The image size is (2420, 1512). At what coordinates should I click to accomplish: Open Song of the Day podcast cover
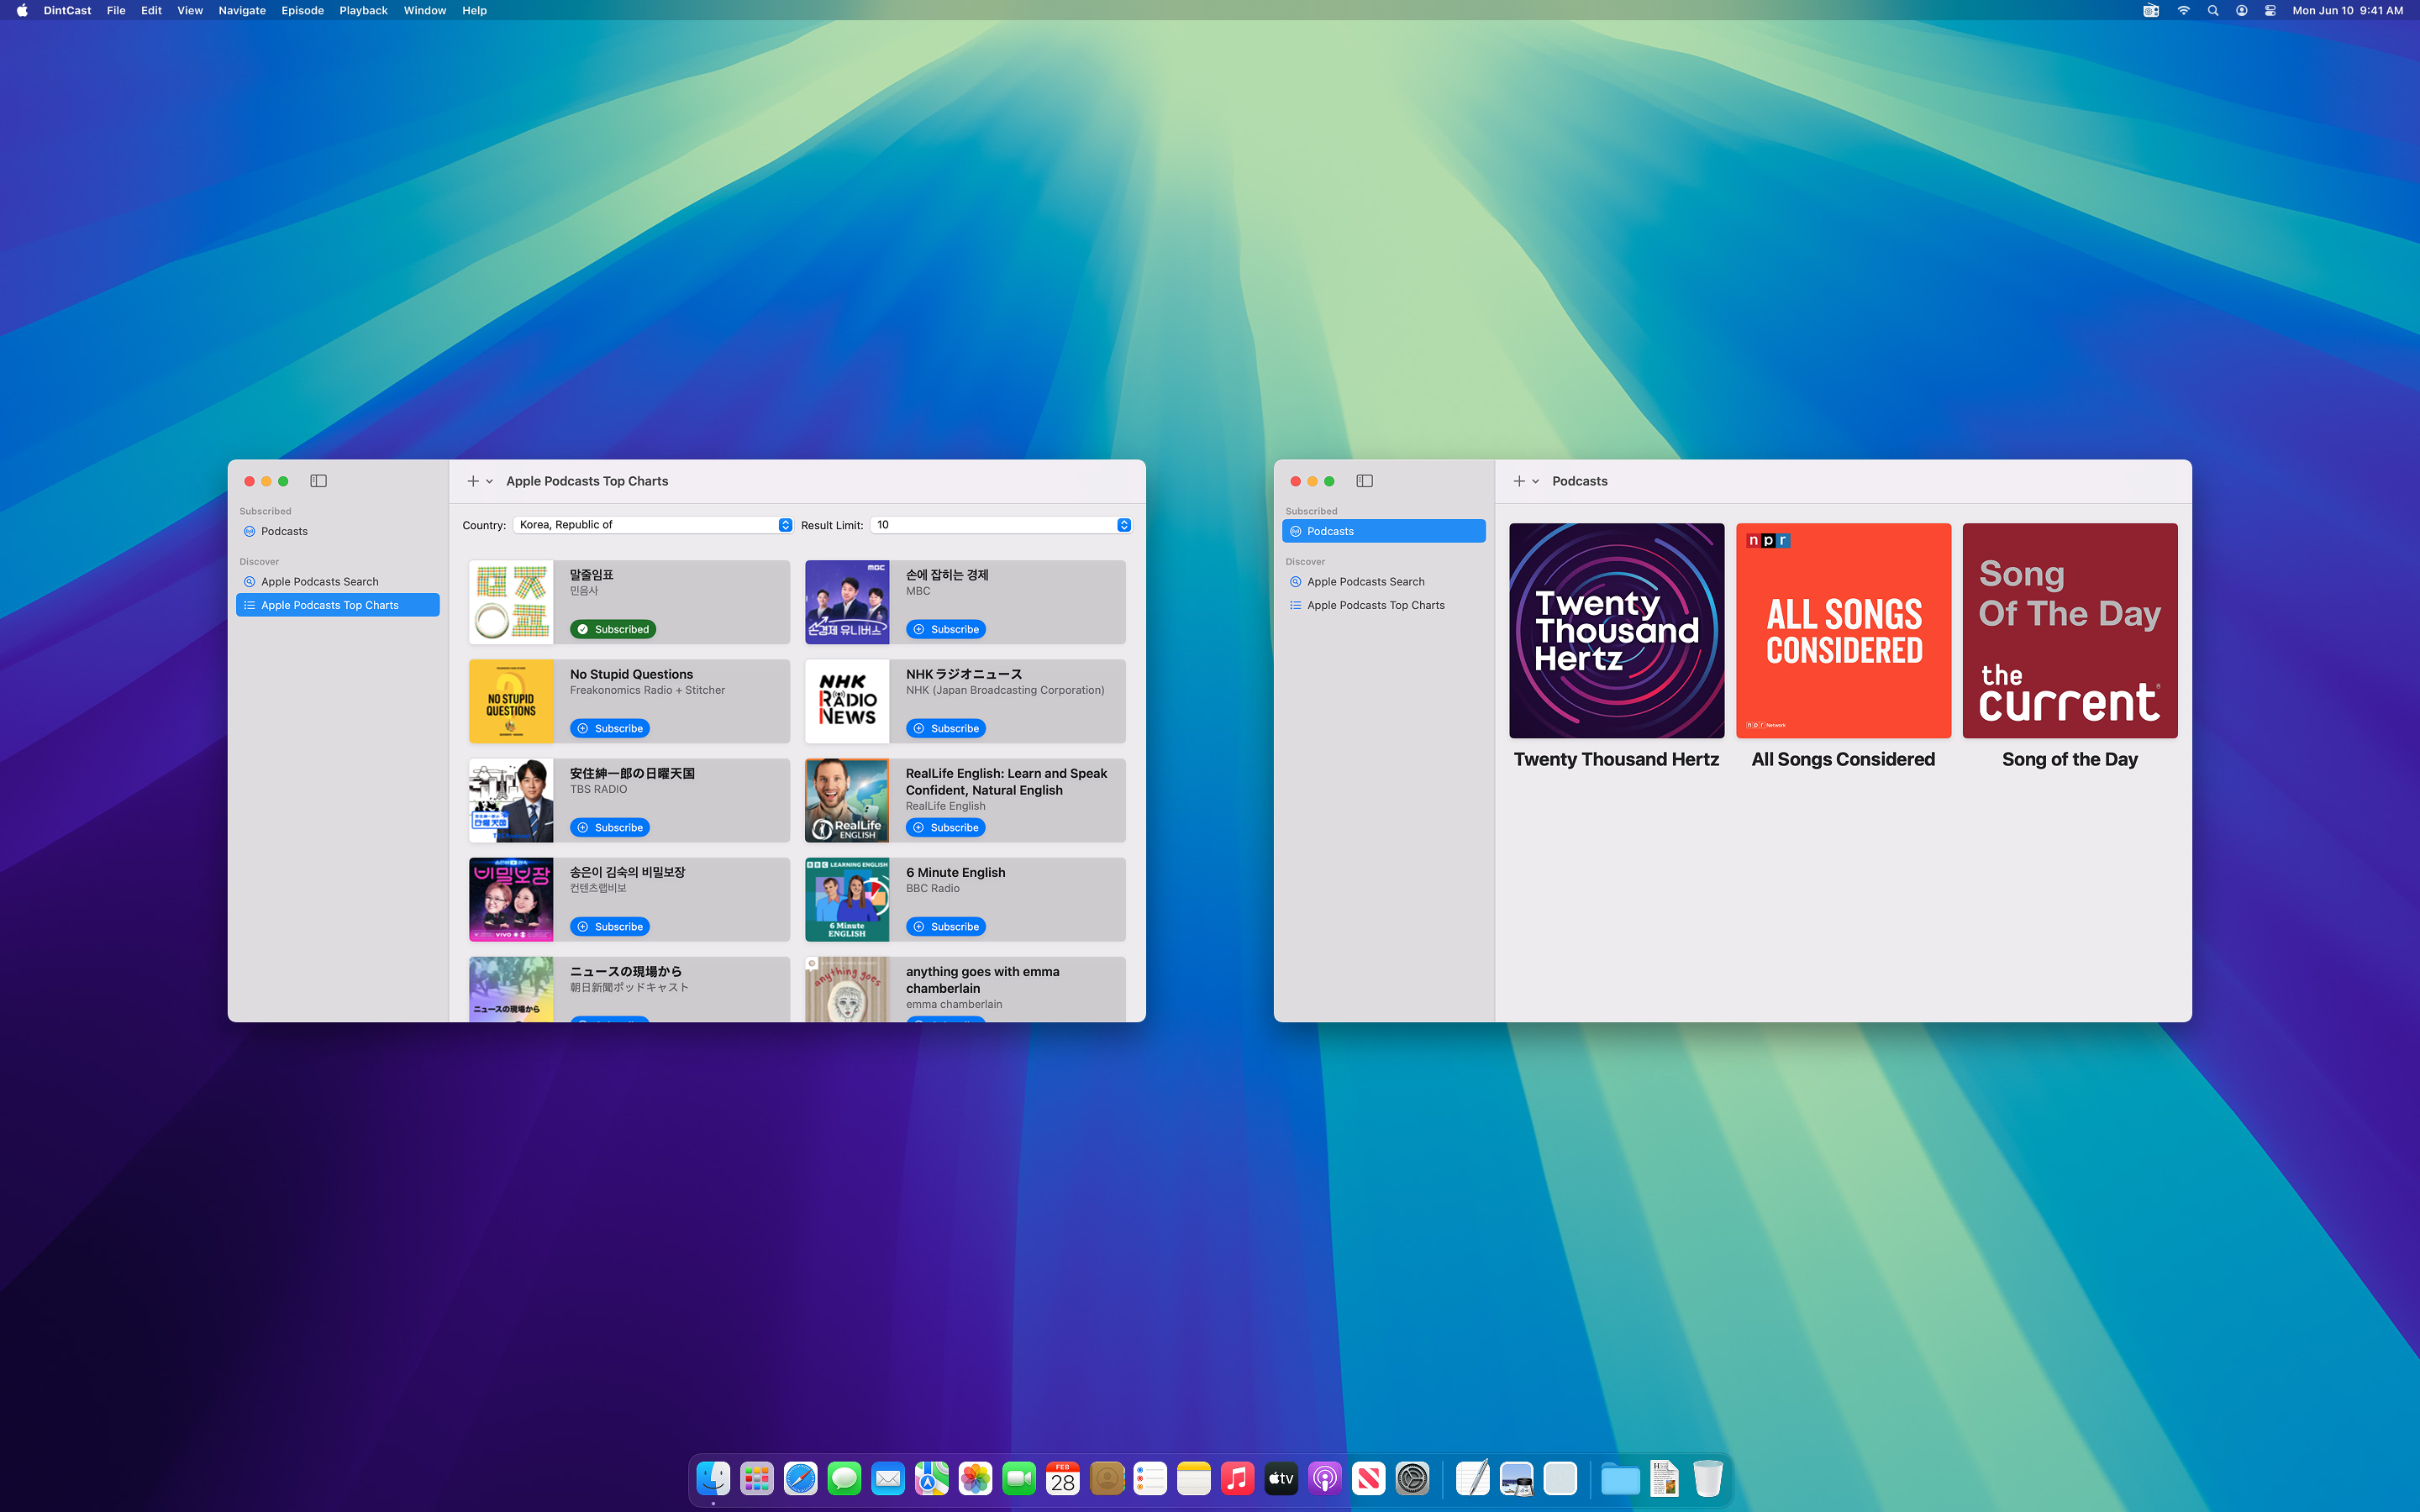2070,631
